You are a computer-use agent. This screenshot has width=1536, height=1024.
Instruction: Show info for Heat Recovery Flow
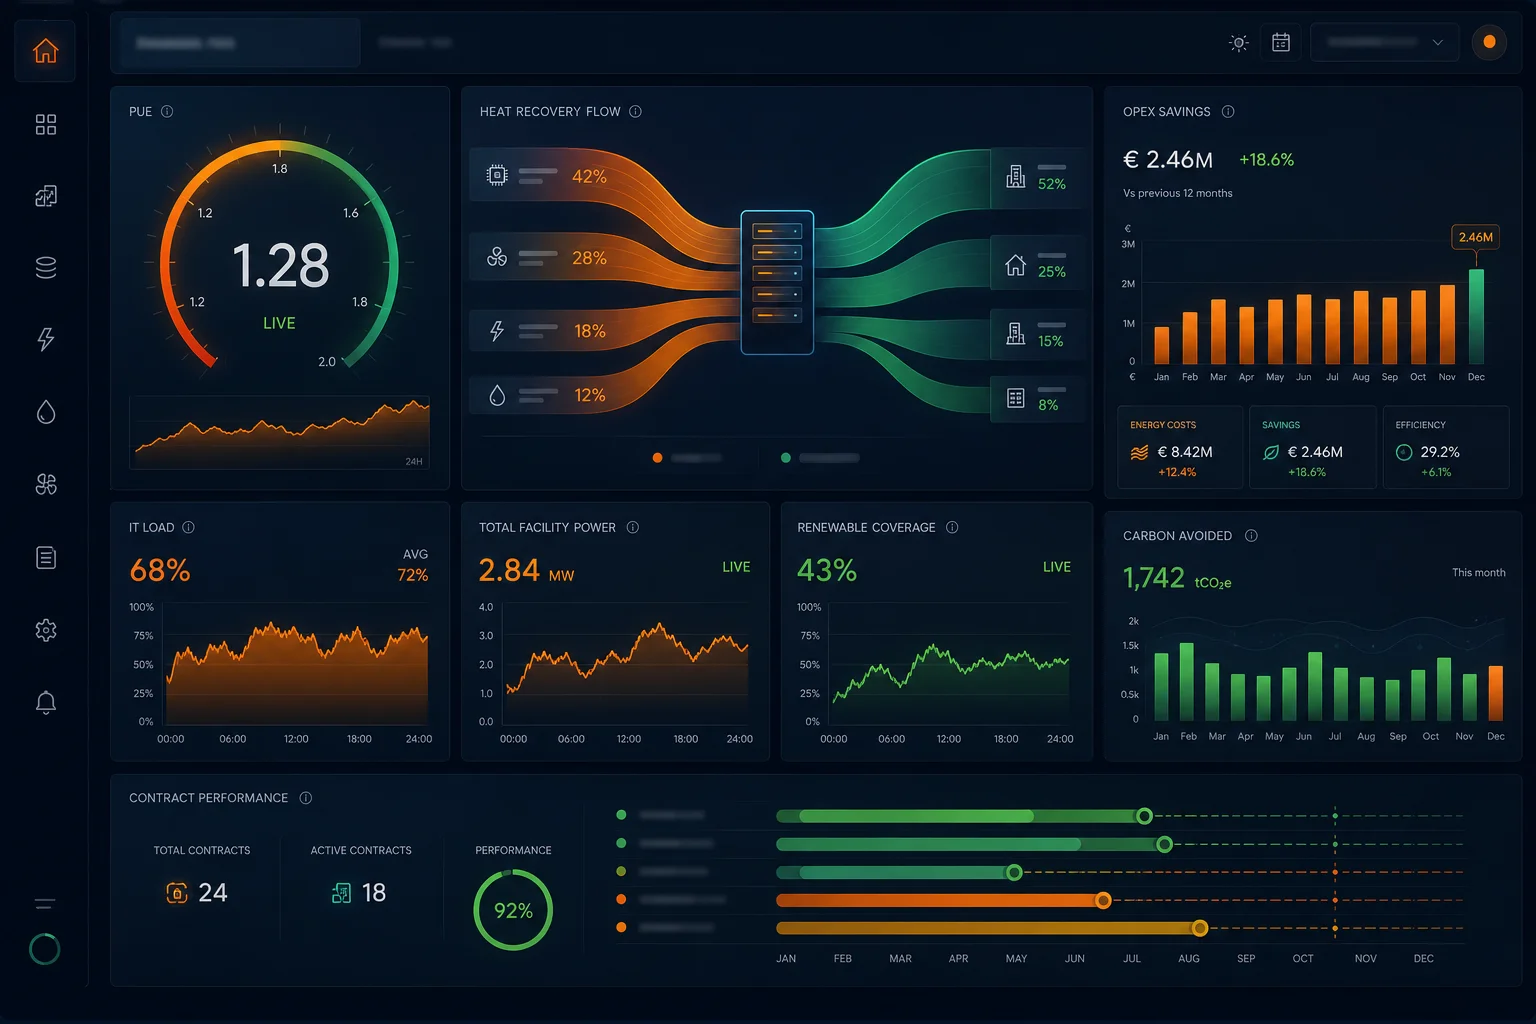635,112
